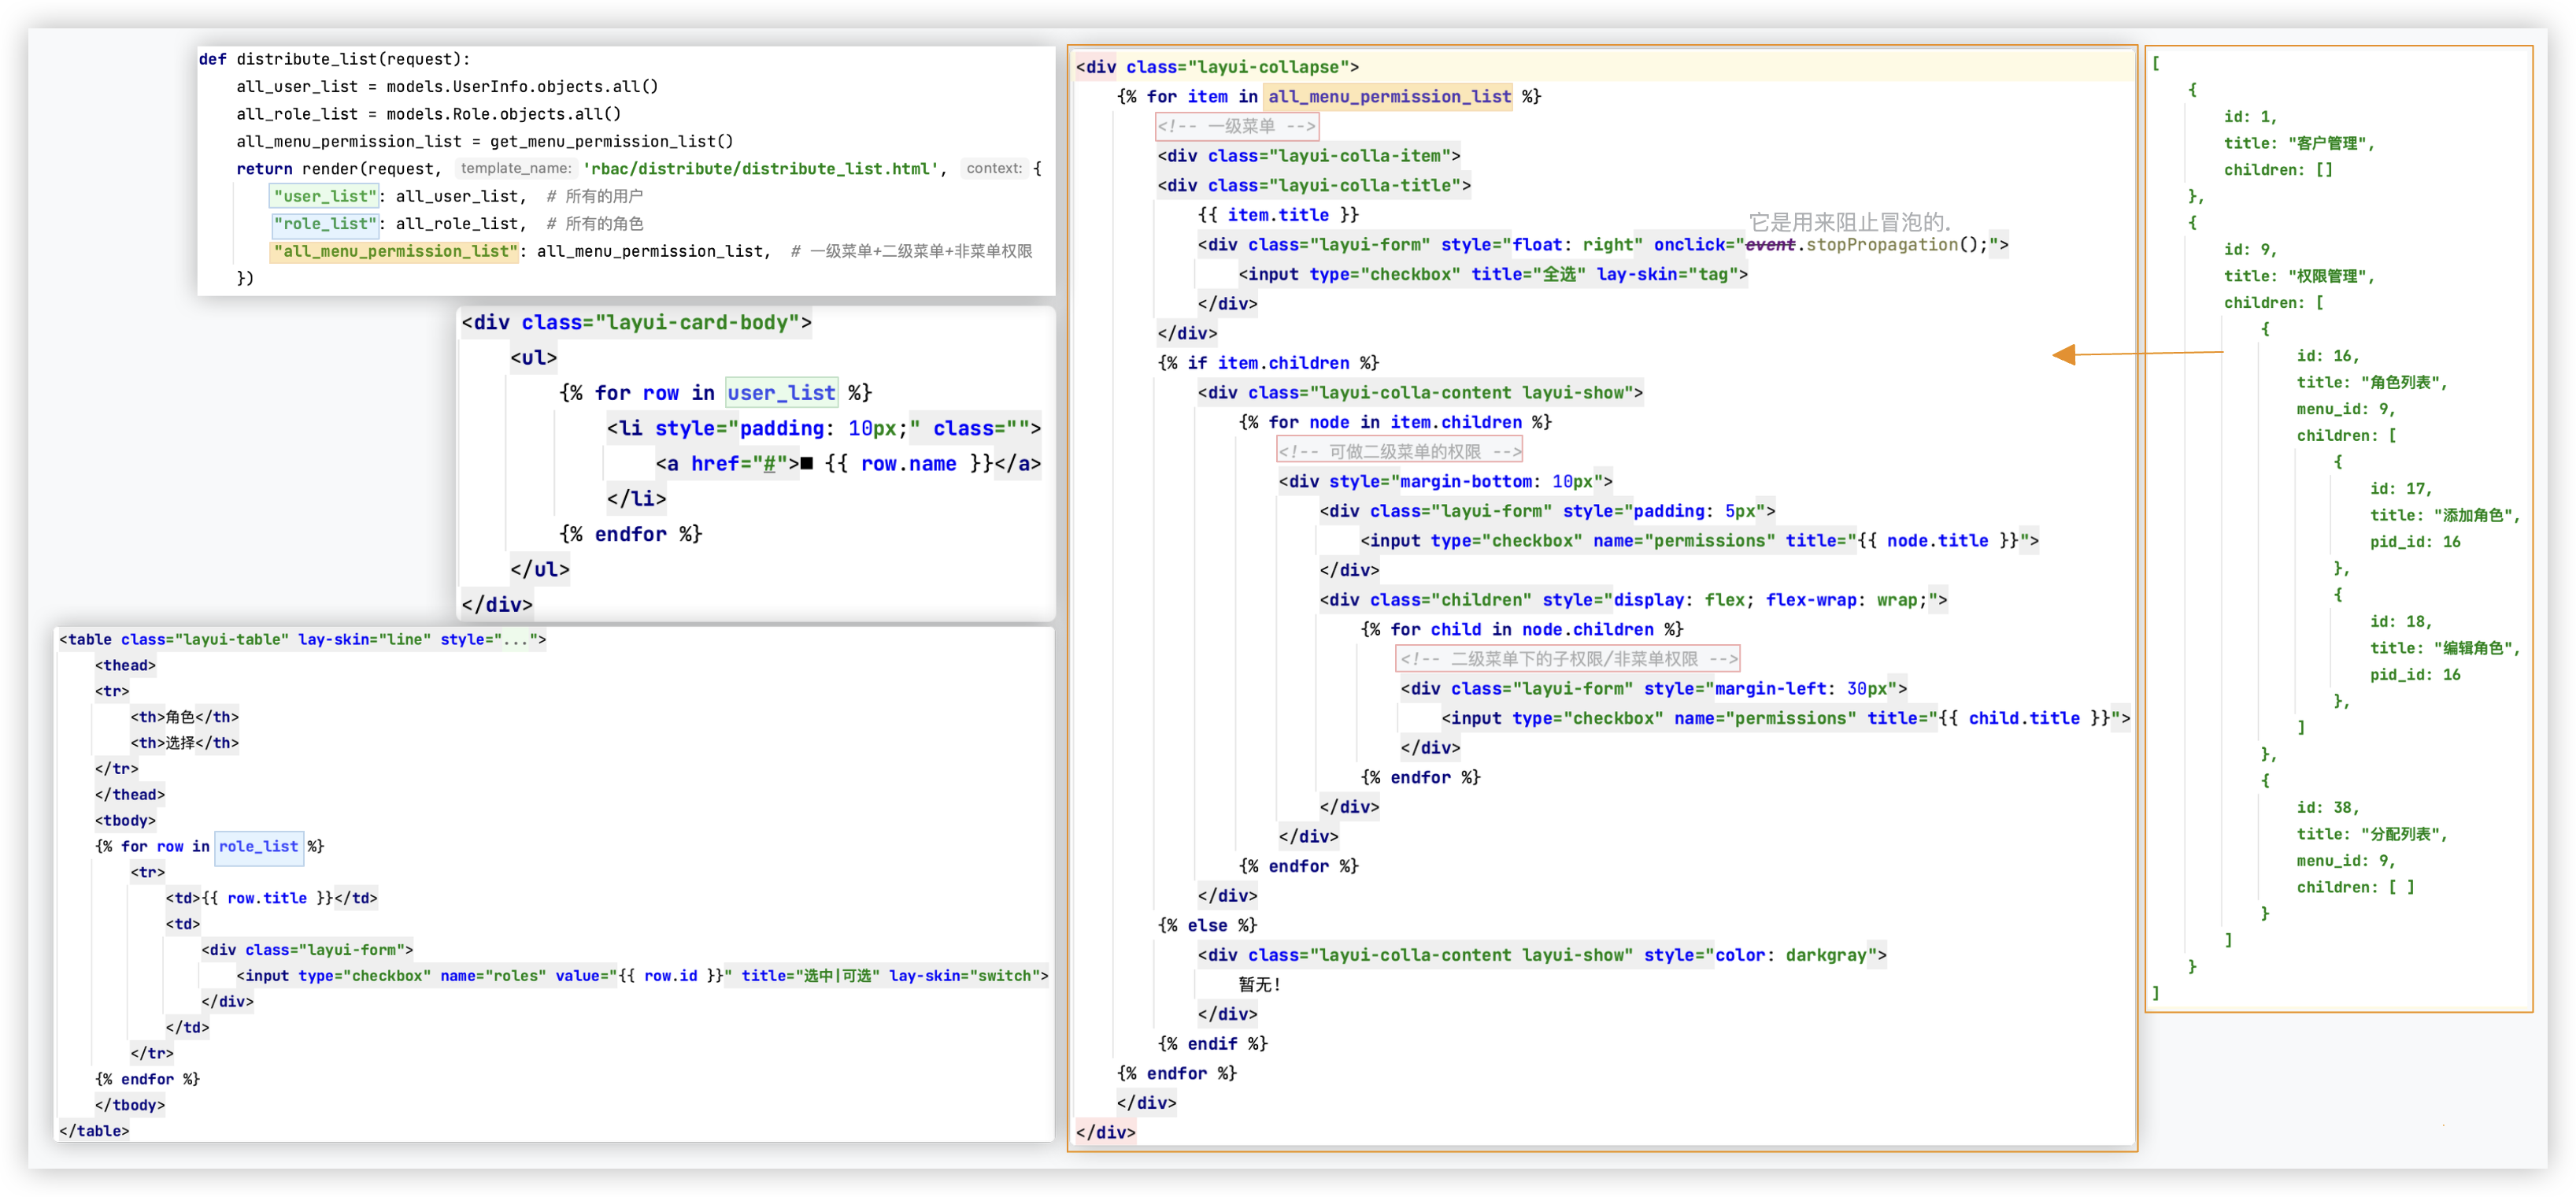Click highlighted role_list in the tbody loop
Image resolution: width=2576 pixels, height=1197 pixels.
(258, 846)
